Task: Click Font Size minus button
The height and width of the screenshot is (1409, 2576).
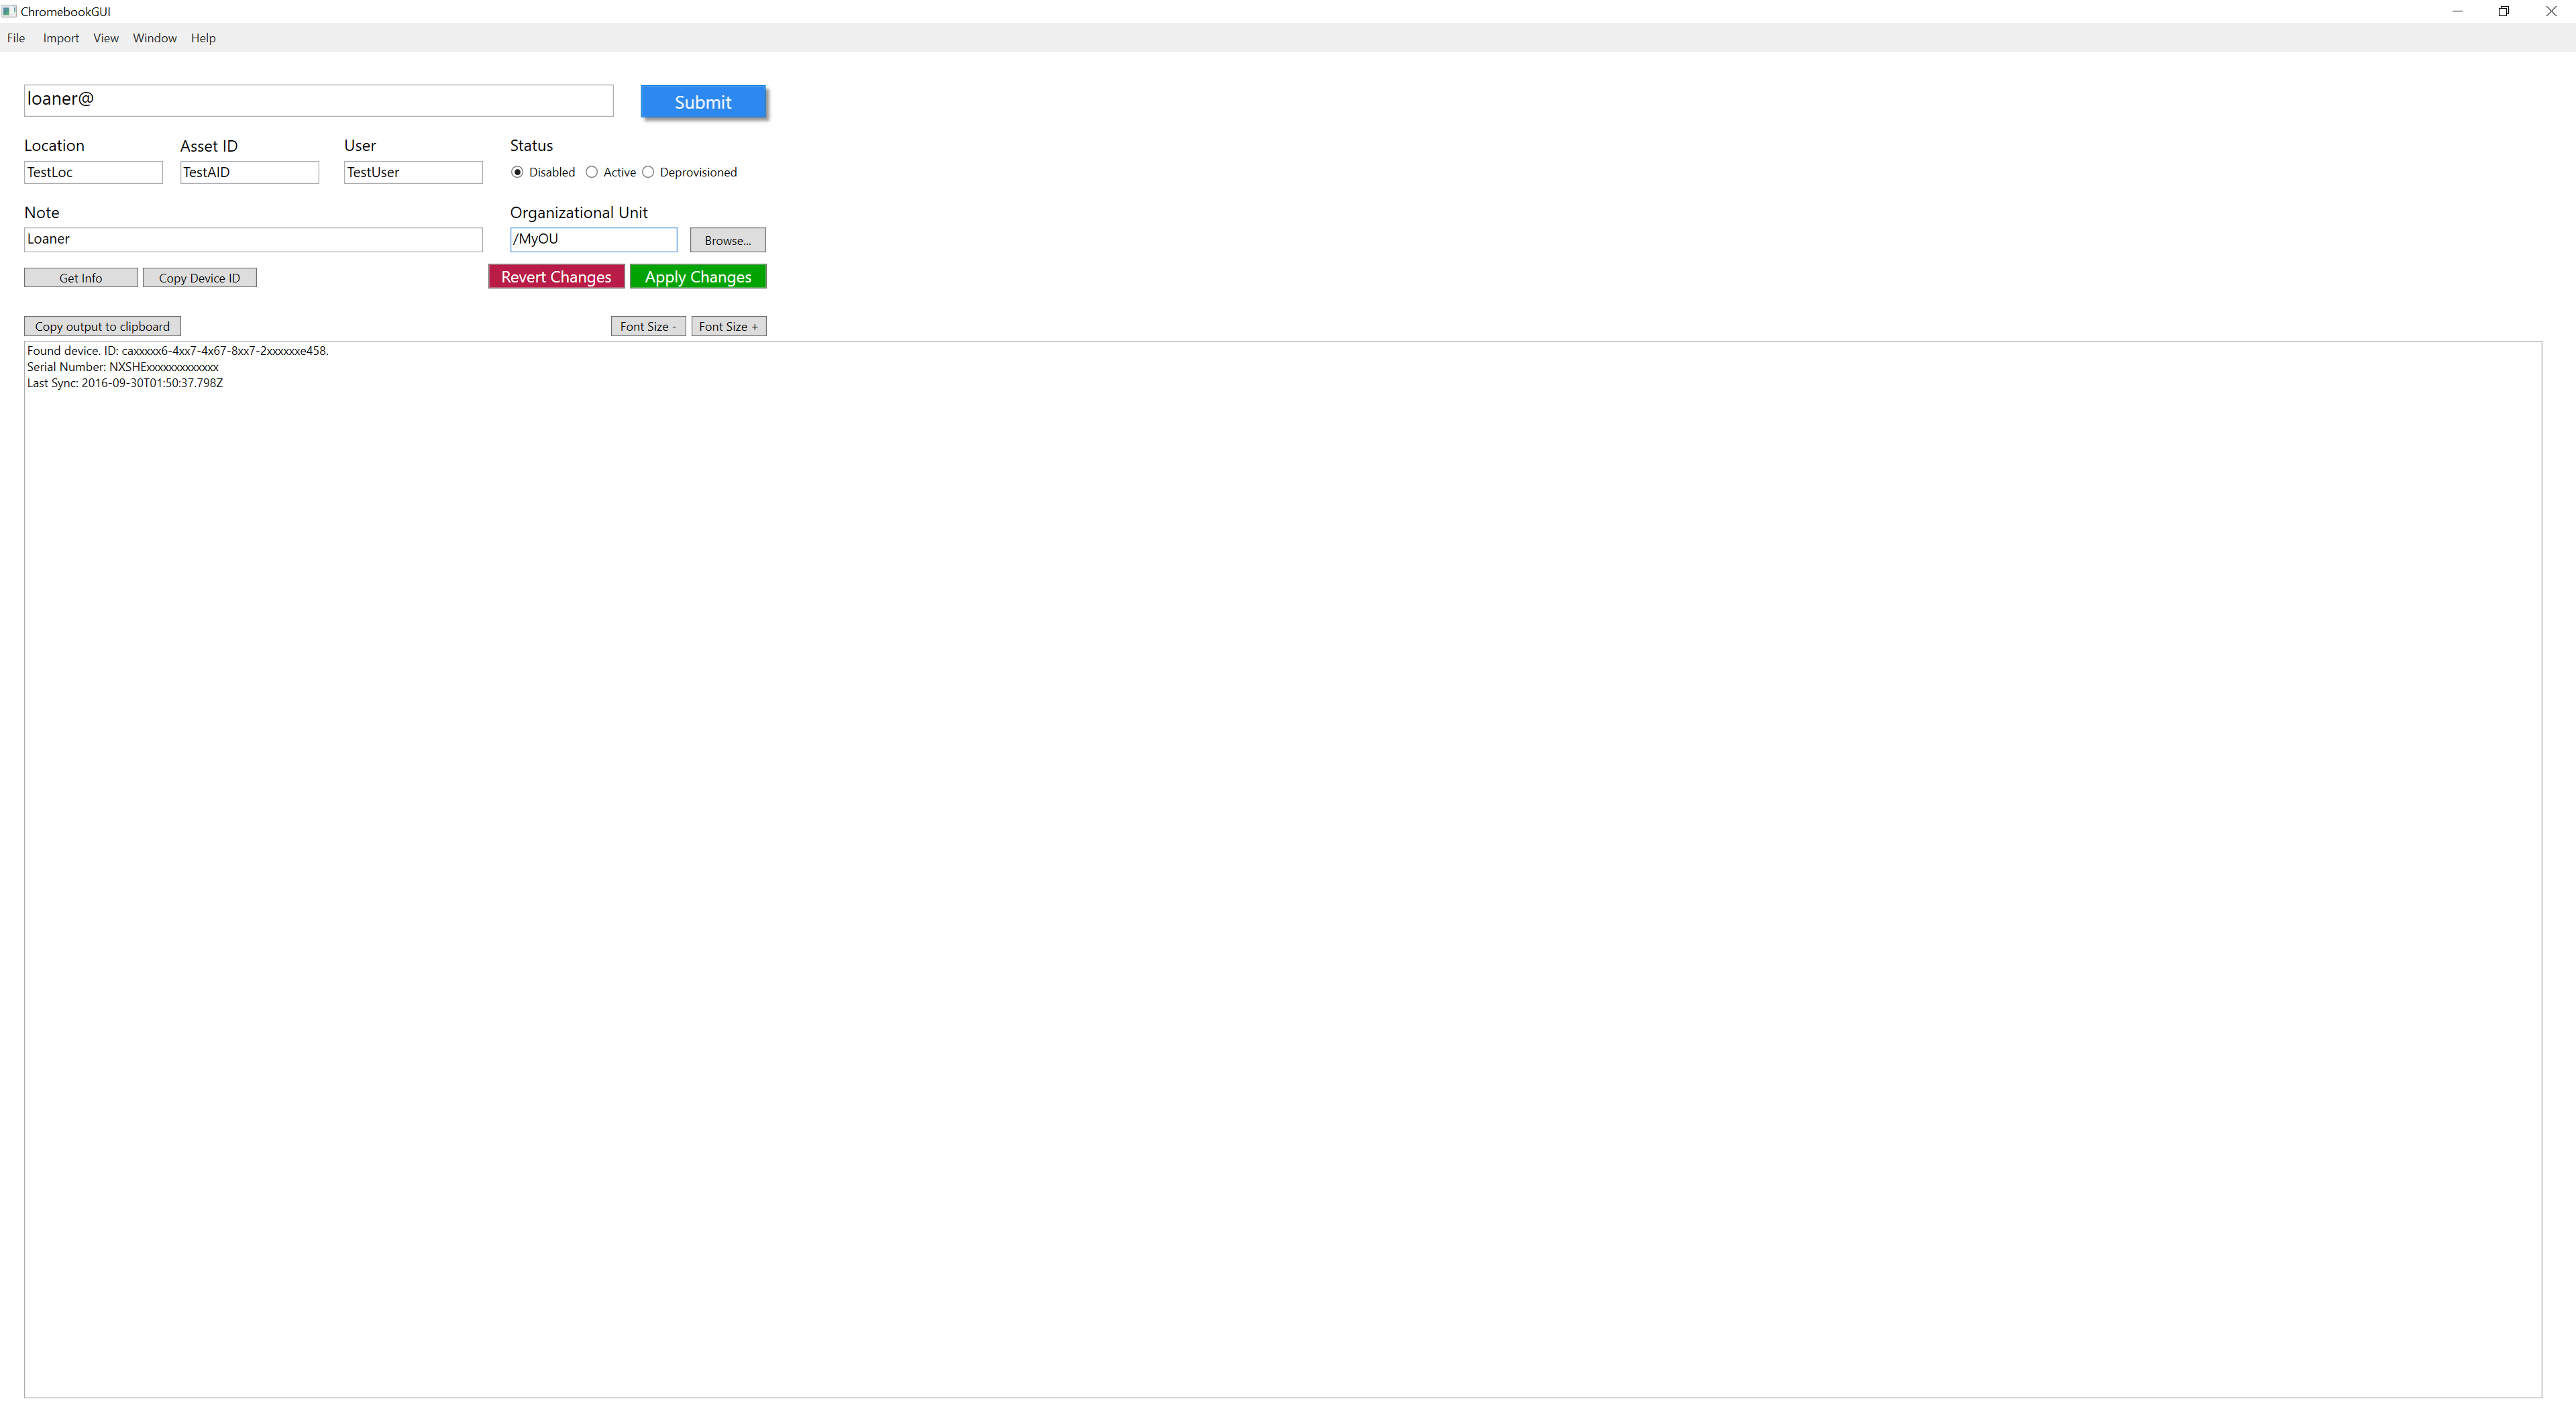Action: (645, 326)
